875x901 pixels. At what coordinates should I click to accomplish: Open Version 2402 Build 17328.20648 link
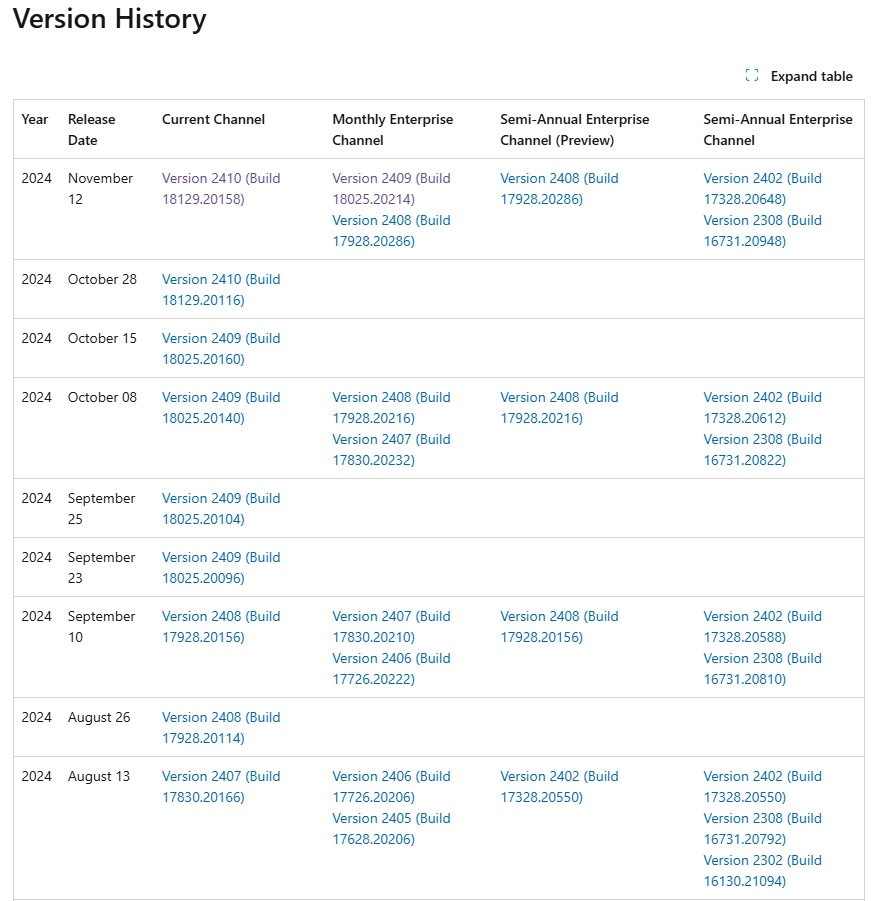(763, 188)
